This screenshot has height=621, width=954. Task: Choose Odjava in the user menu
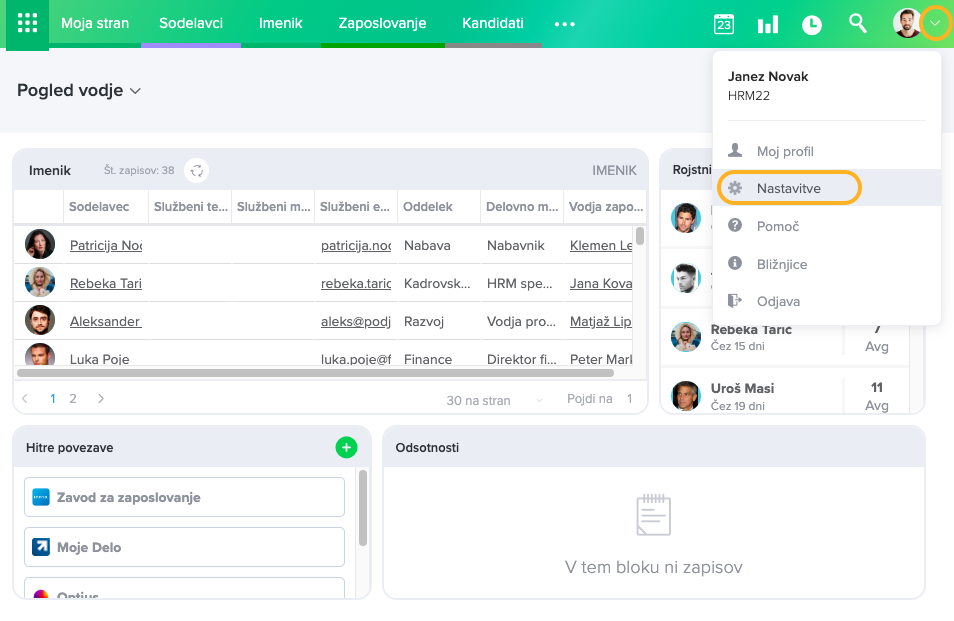click(778, 301)
